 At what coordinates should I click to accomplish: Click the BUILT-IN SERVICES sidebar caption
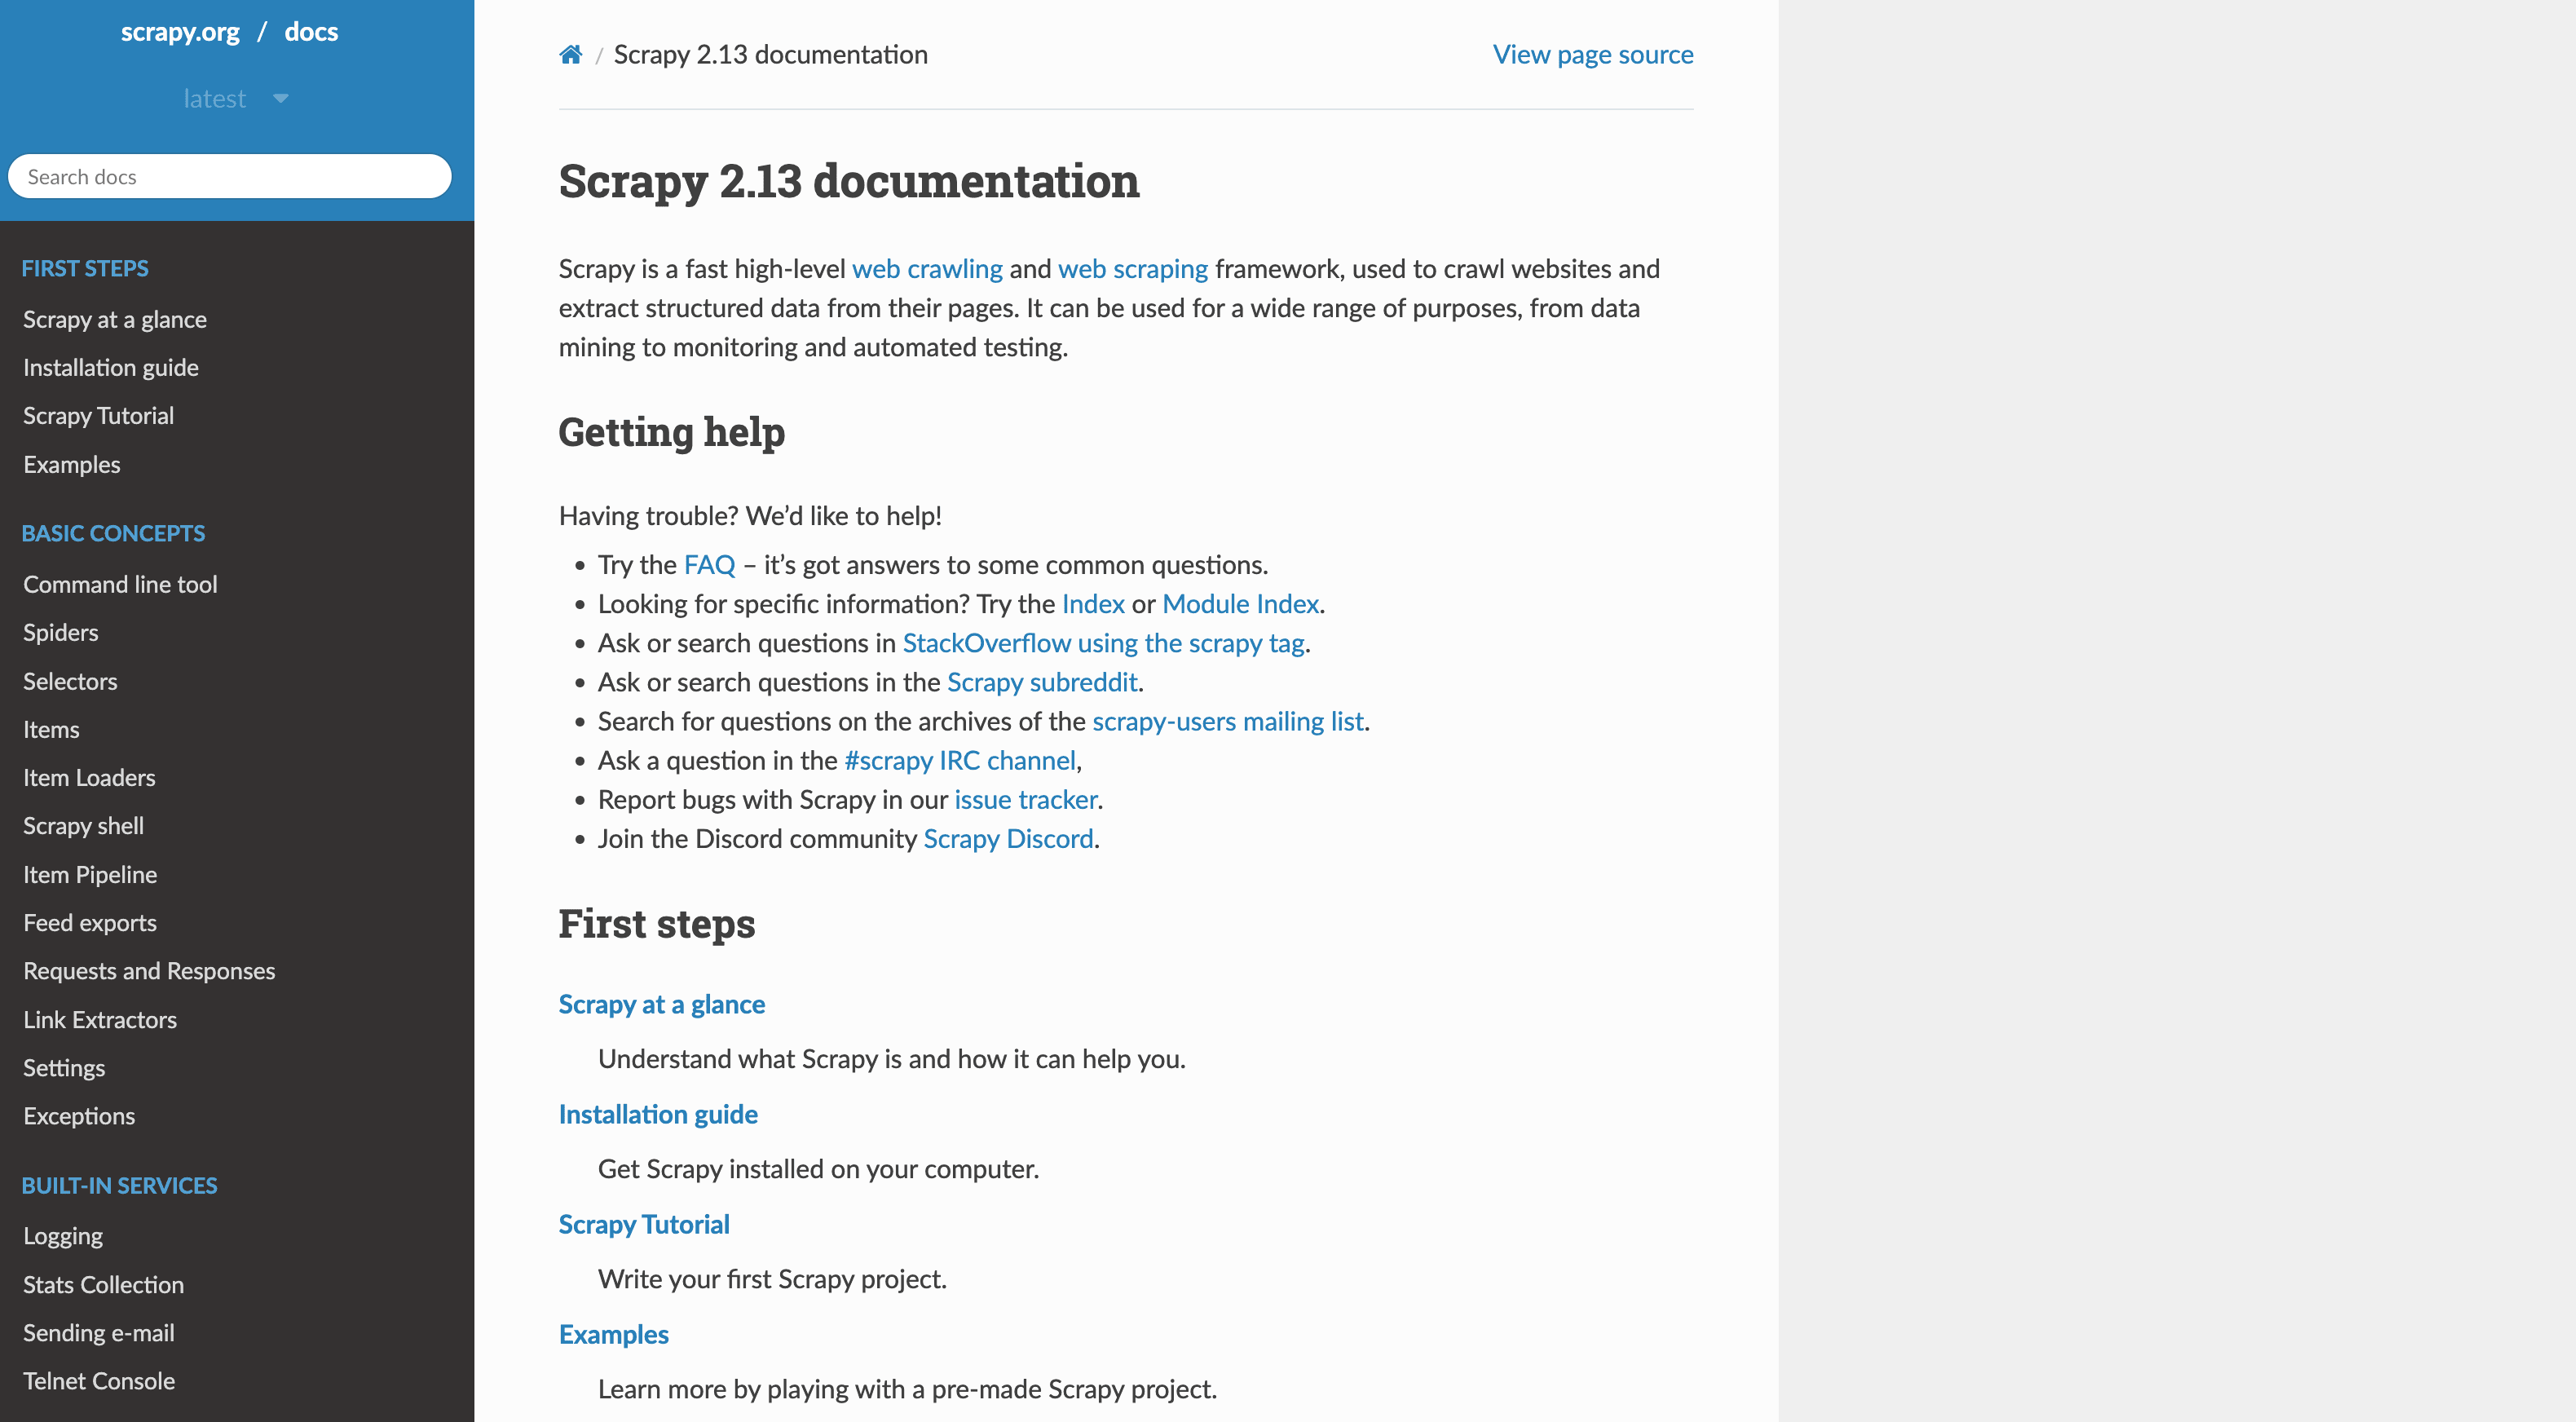tap(119, 1185)
